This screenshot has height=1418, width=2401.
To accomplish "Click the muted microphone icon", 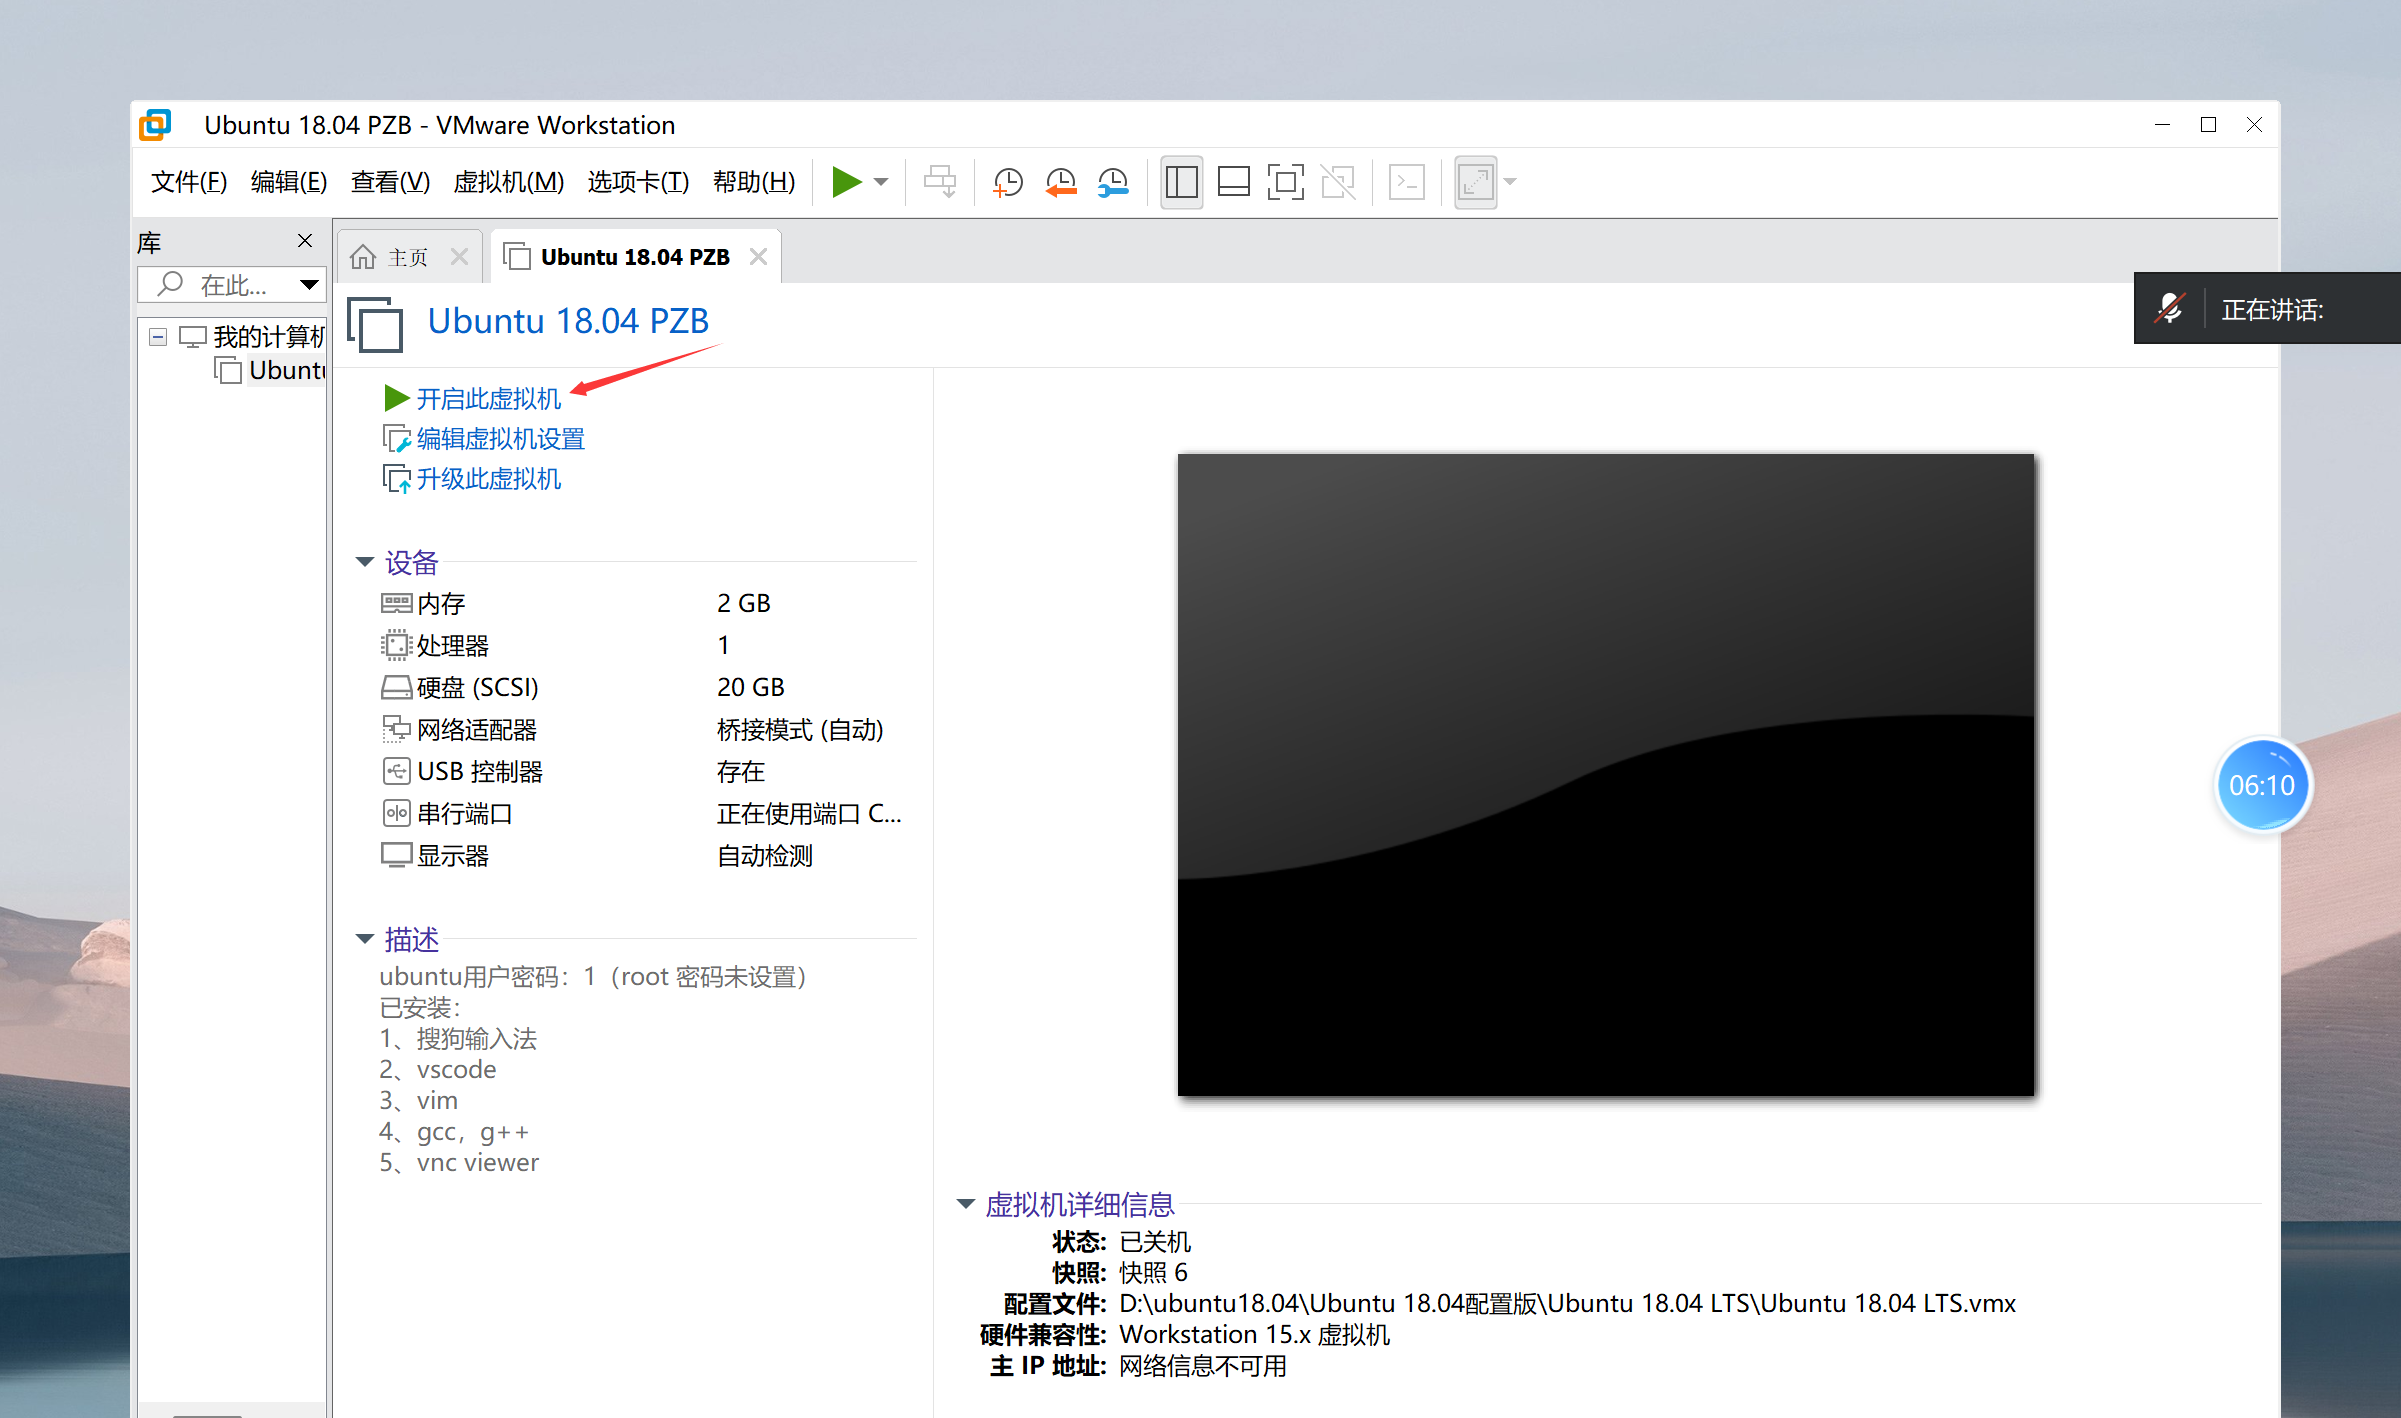I will [2169, 309].
